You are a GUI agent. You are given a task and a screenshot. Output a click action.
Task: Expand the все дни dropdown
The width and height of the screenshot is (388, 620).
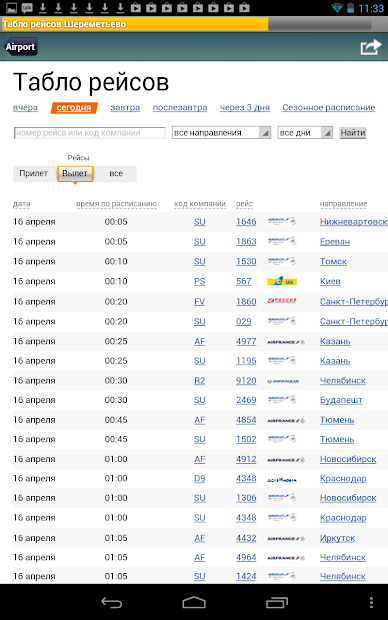(305, 133)
